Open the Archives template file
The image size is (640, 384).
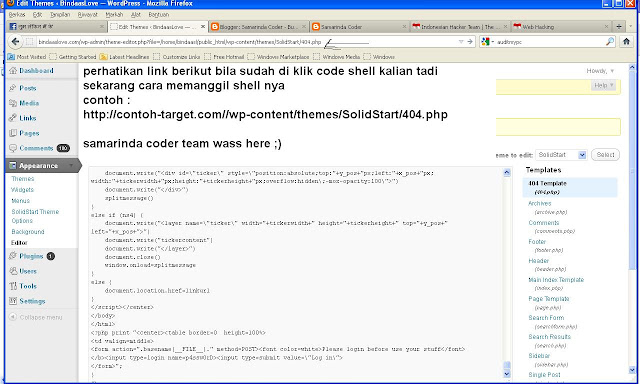click(x=540, y=203)
